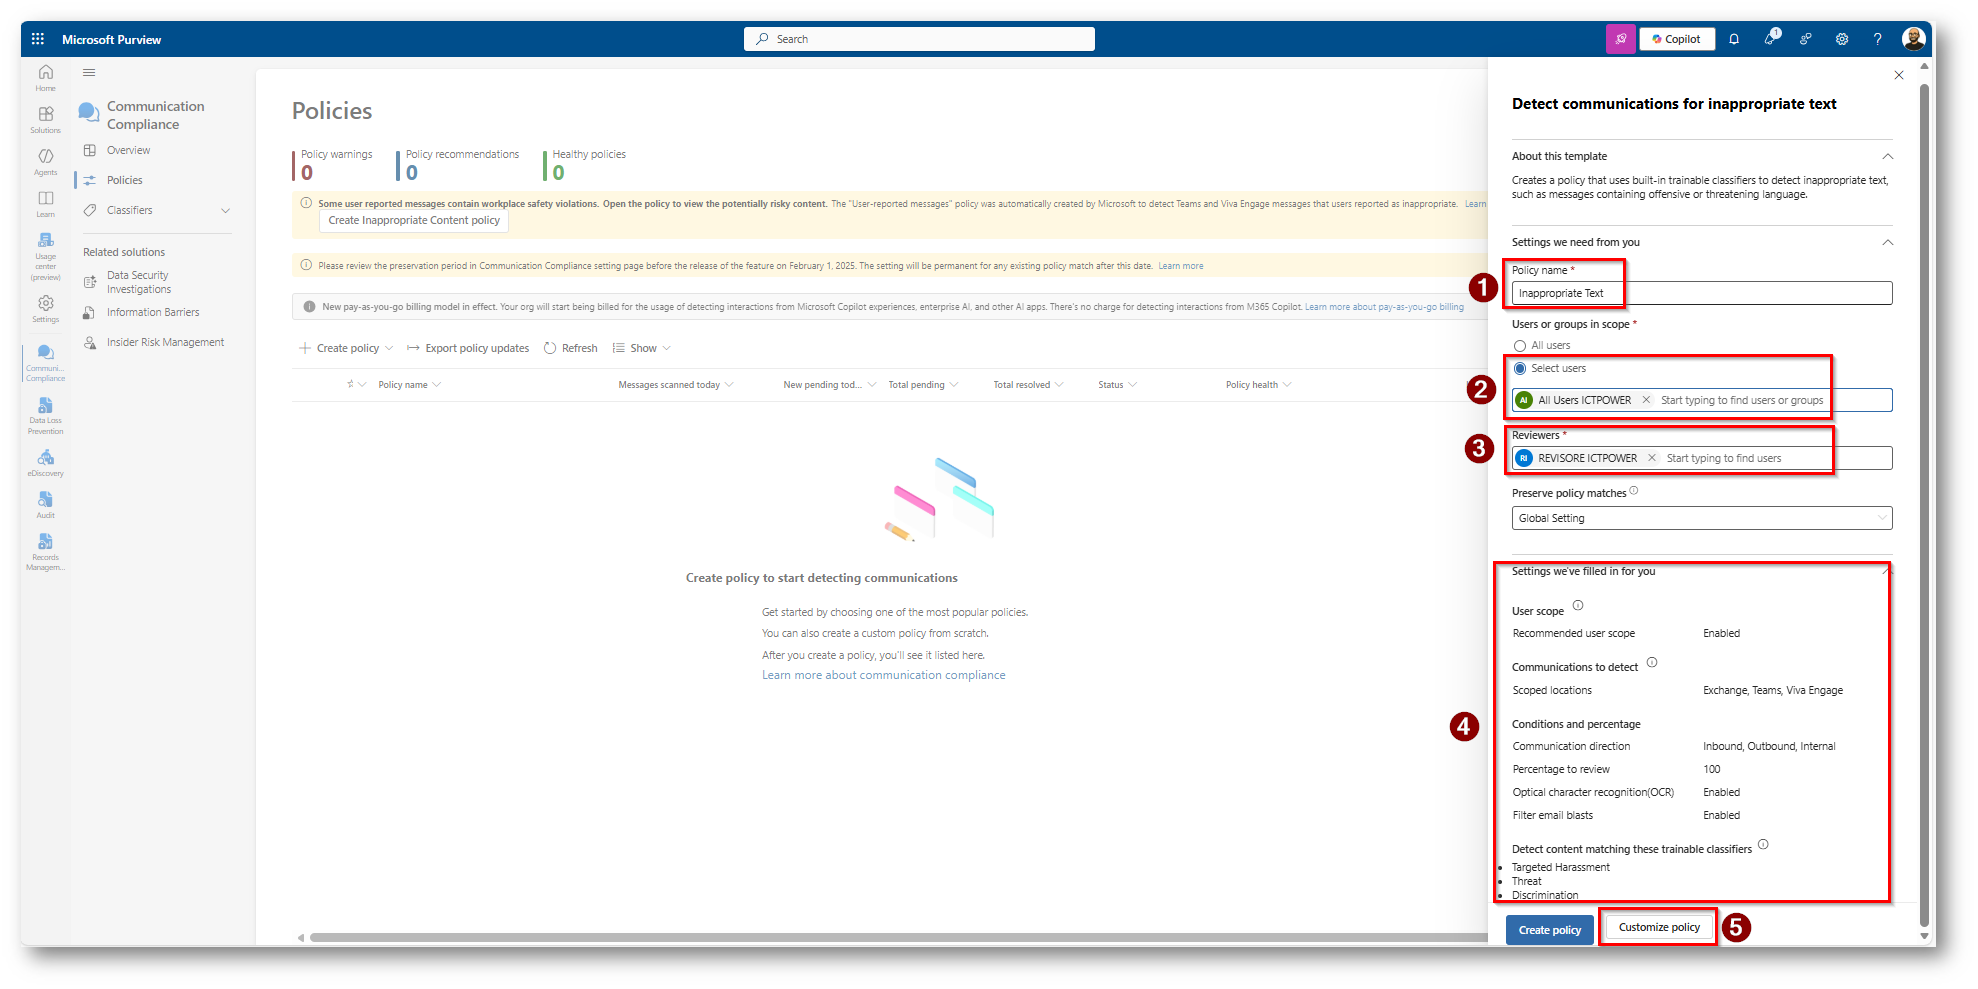Click the horizontal scrollbar below the policies
The image size is (1978, 989).
pos(898,938)
